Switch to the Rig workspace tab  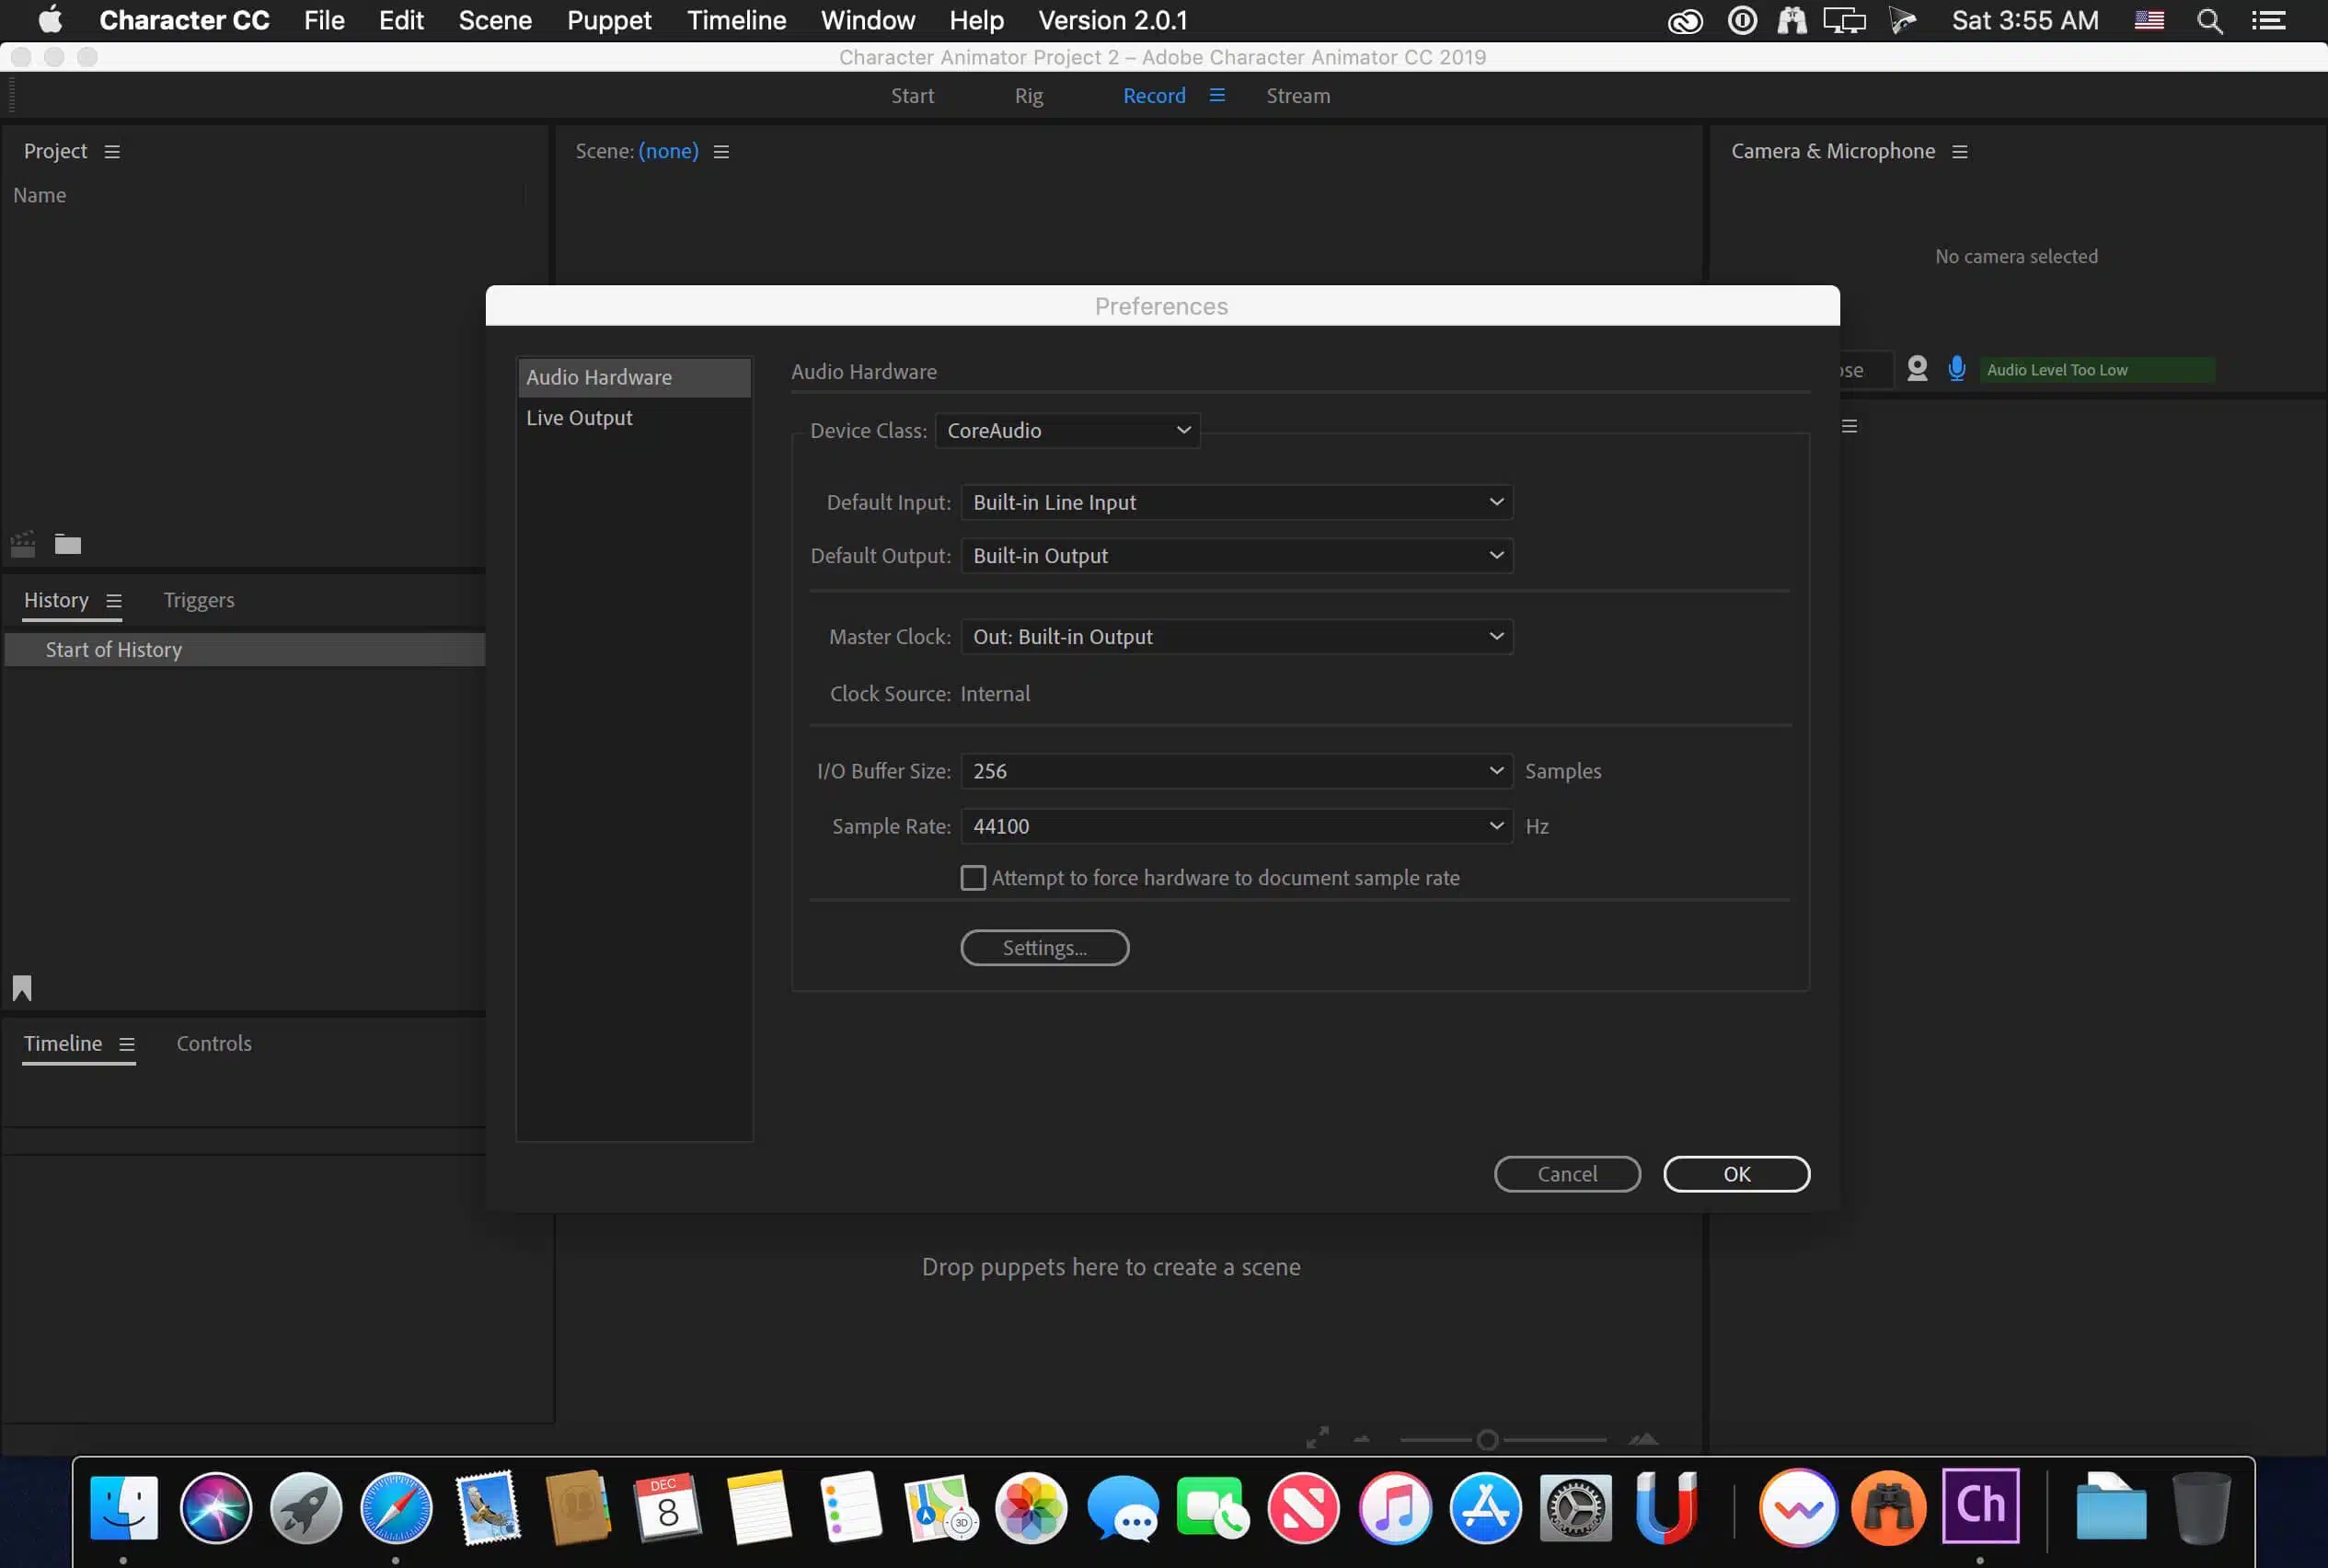tap(1028, 96)
